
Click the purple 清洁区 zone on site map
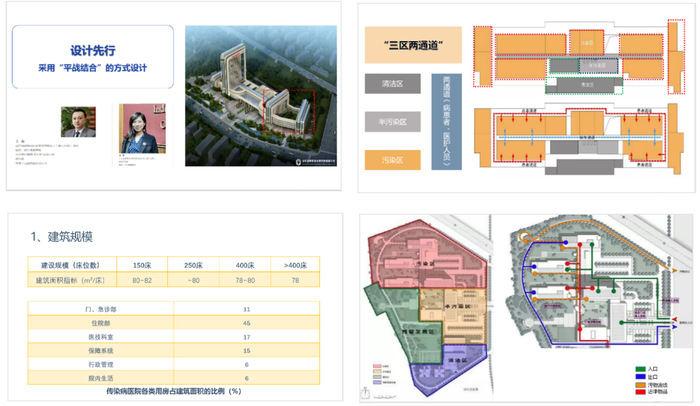pyautogui.click(x=450, y=366)
